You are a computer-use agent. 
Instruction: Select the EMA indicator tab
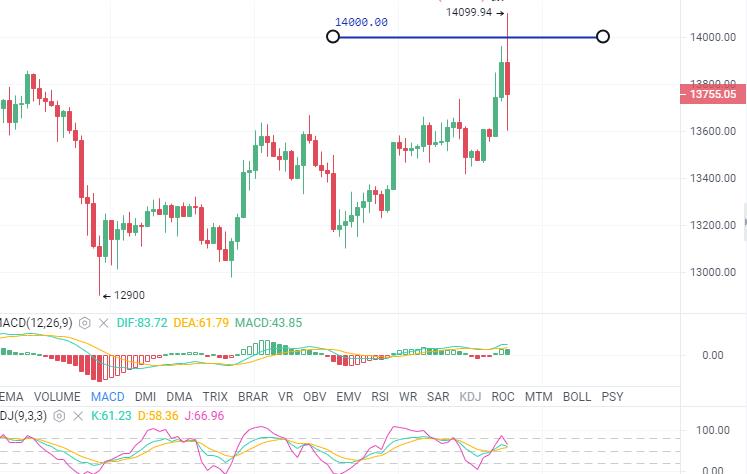[11, 397]
